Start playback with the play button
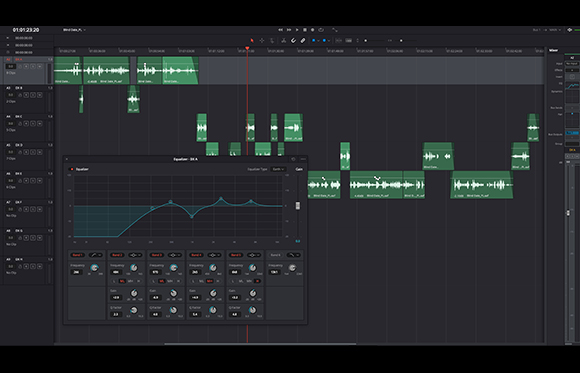 point(297,30)
